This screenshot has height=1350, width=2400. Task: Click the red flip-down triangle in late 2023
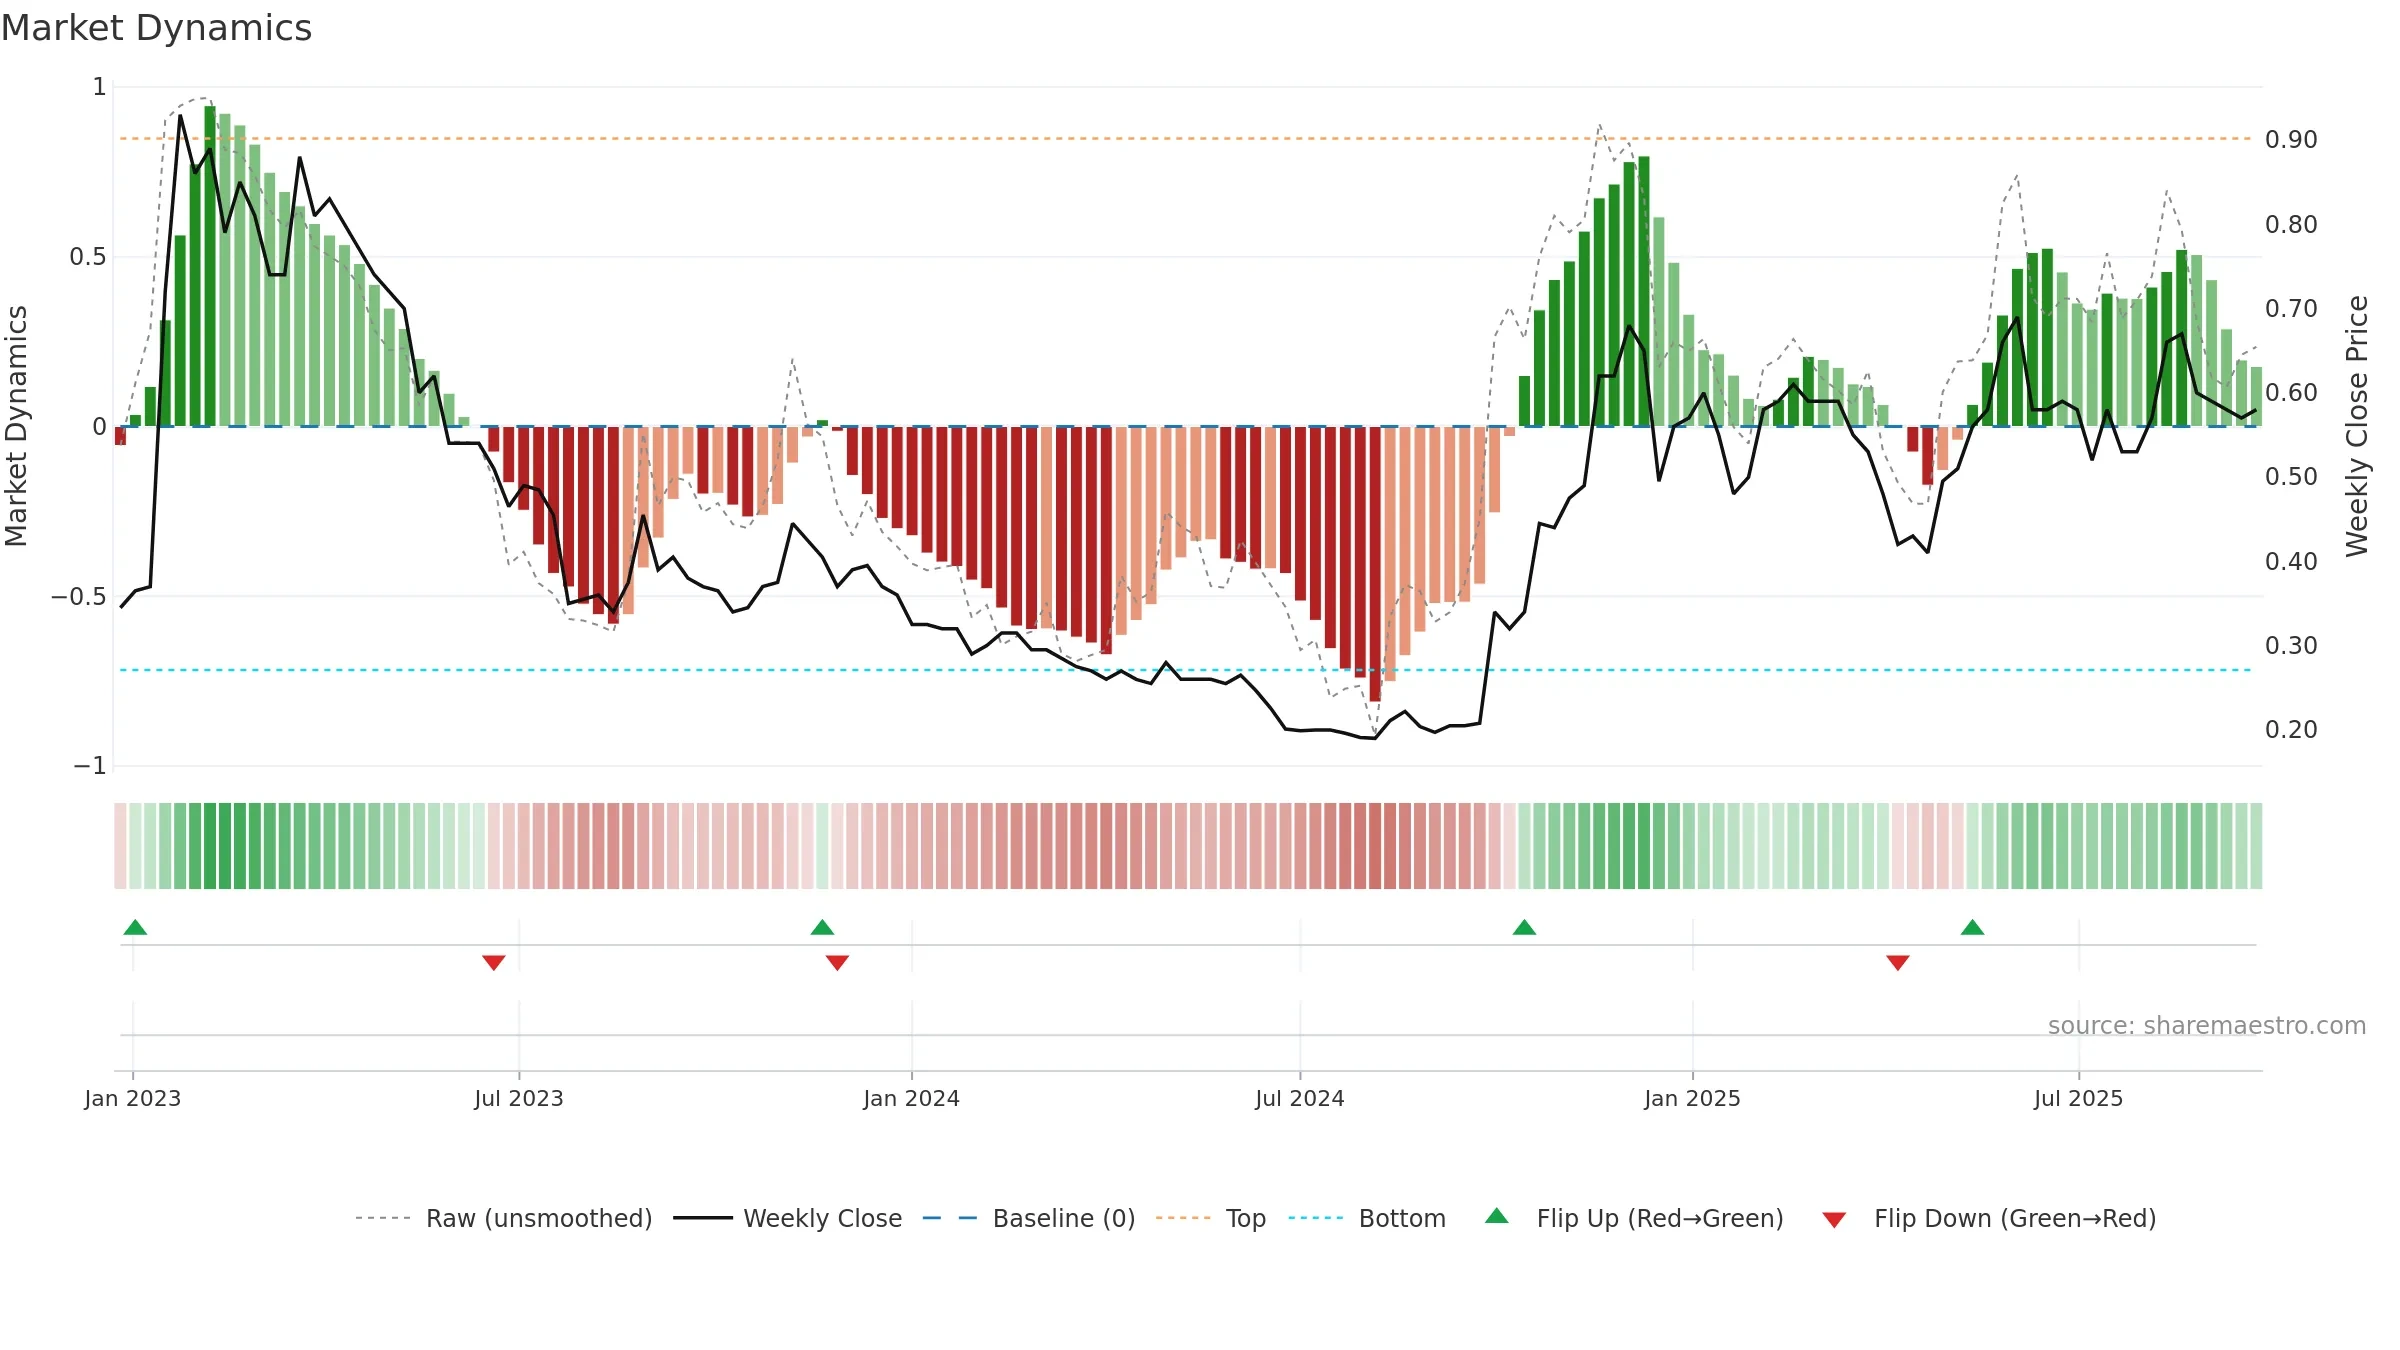(x=838, y=963)
